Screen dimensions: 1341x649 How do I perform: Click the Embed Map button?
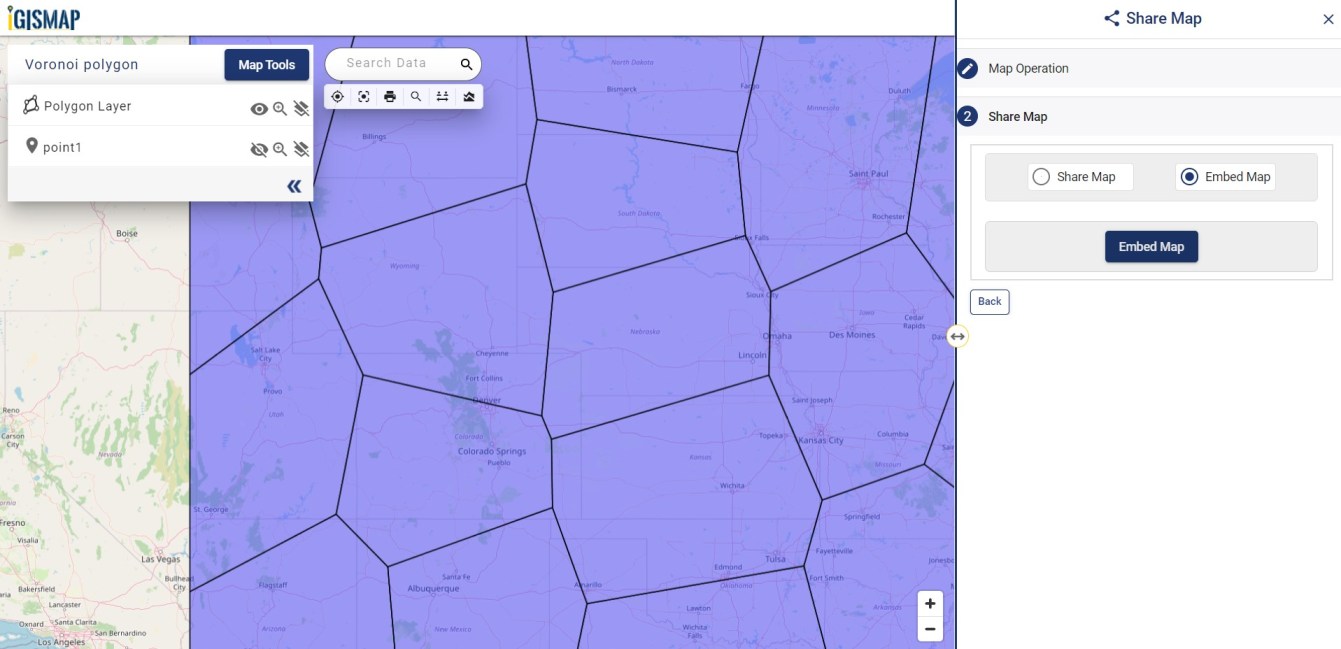(1151, 246)
